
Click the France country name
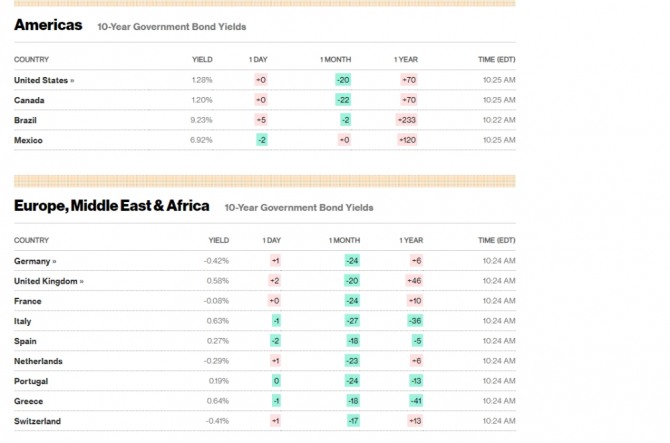(27, 301)
